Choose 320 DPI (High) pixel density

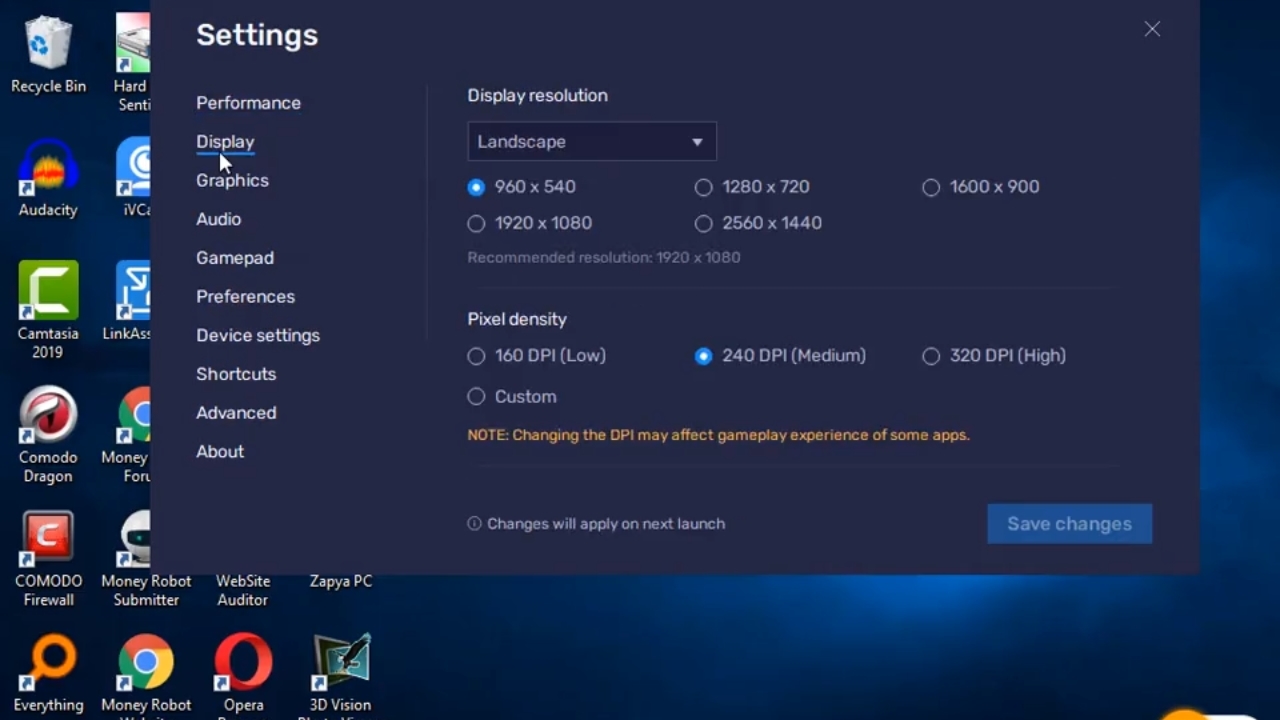pyautogui.click(x=931, y=356)
